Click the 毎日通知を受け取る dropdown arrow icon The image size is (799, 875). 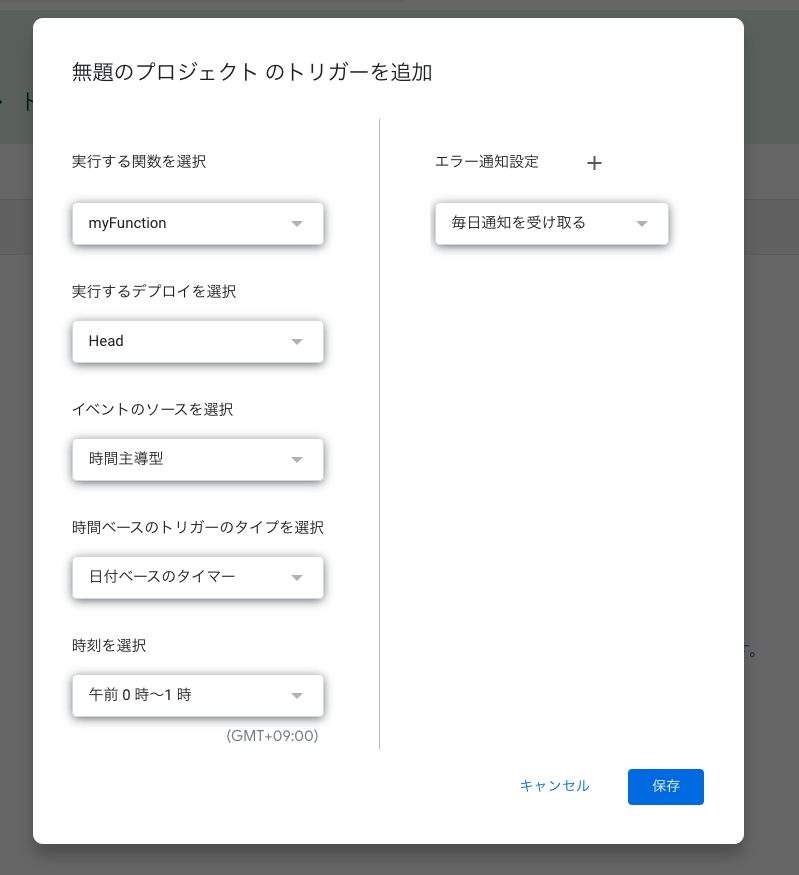pos(641,223)
